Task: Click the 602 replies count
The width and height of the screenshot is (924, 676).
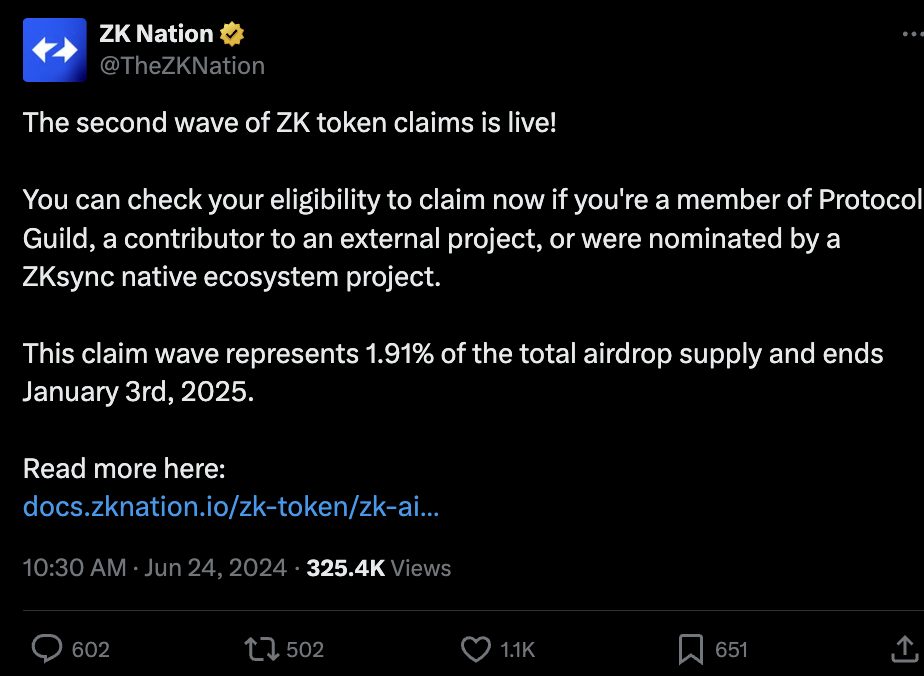Action: 91,650
